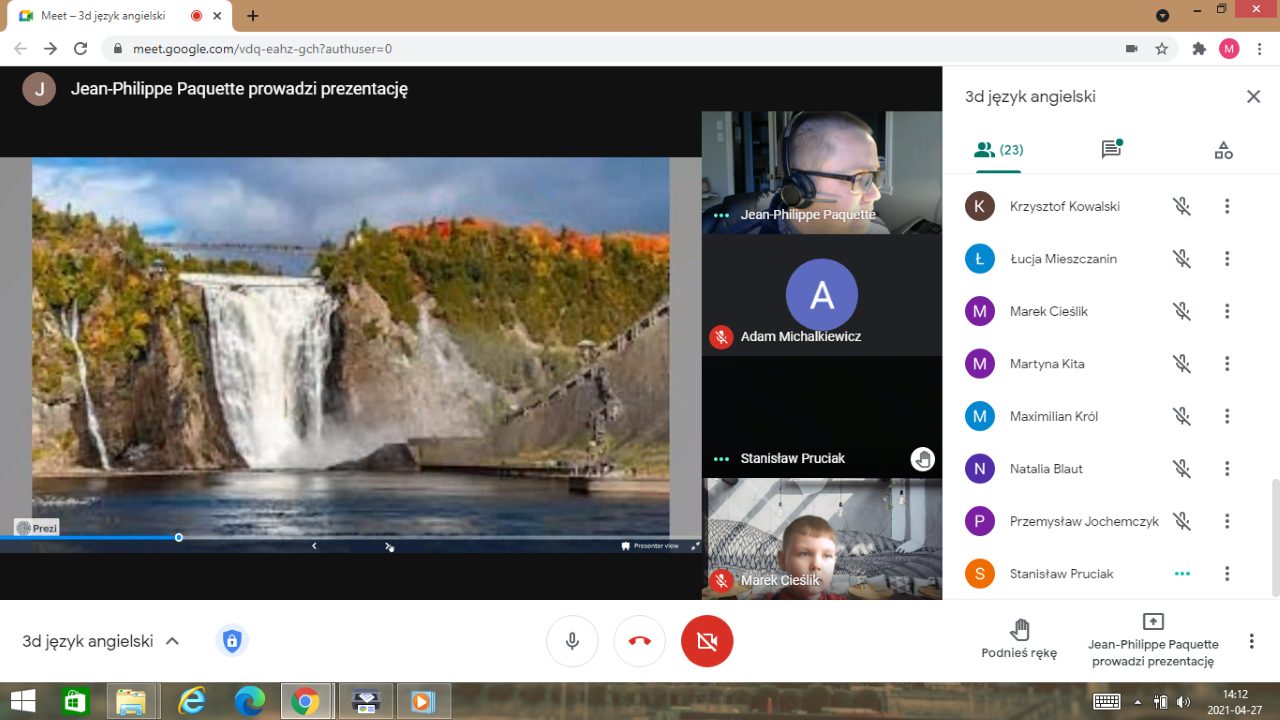Toggle the microphone button
The height and width of the screenshot is (720, 1280).
572,641
